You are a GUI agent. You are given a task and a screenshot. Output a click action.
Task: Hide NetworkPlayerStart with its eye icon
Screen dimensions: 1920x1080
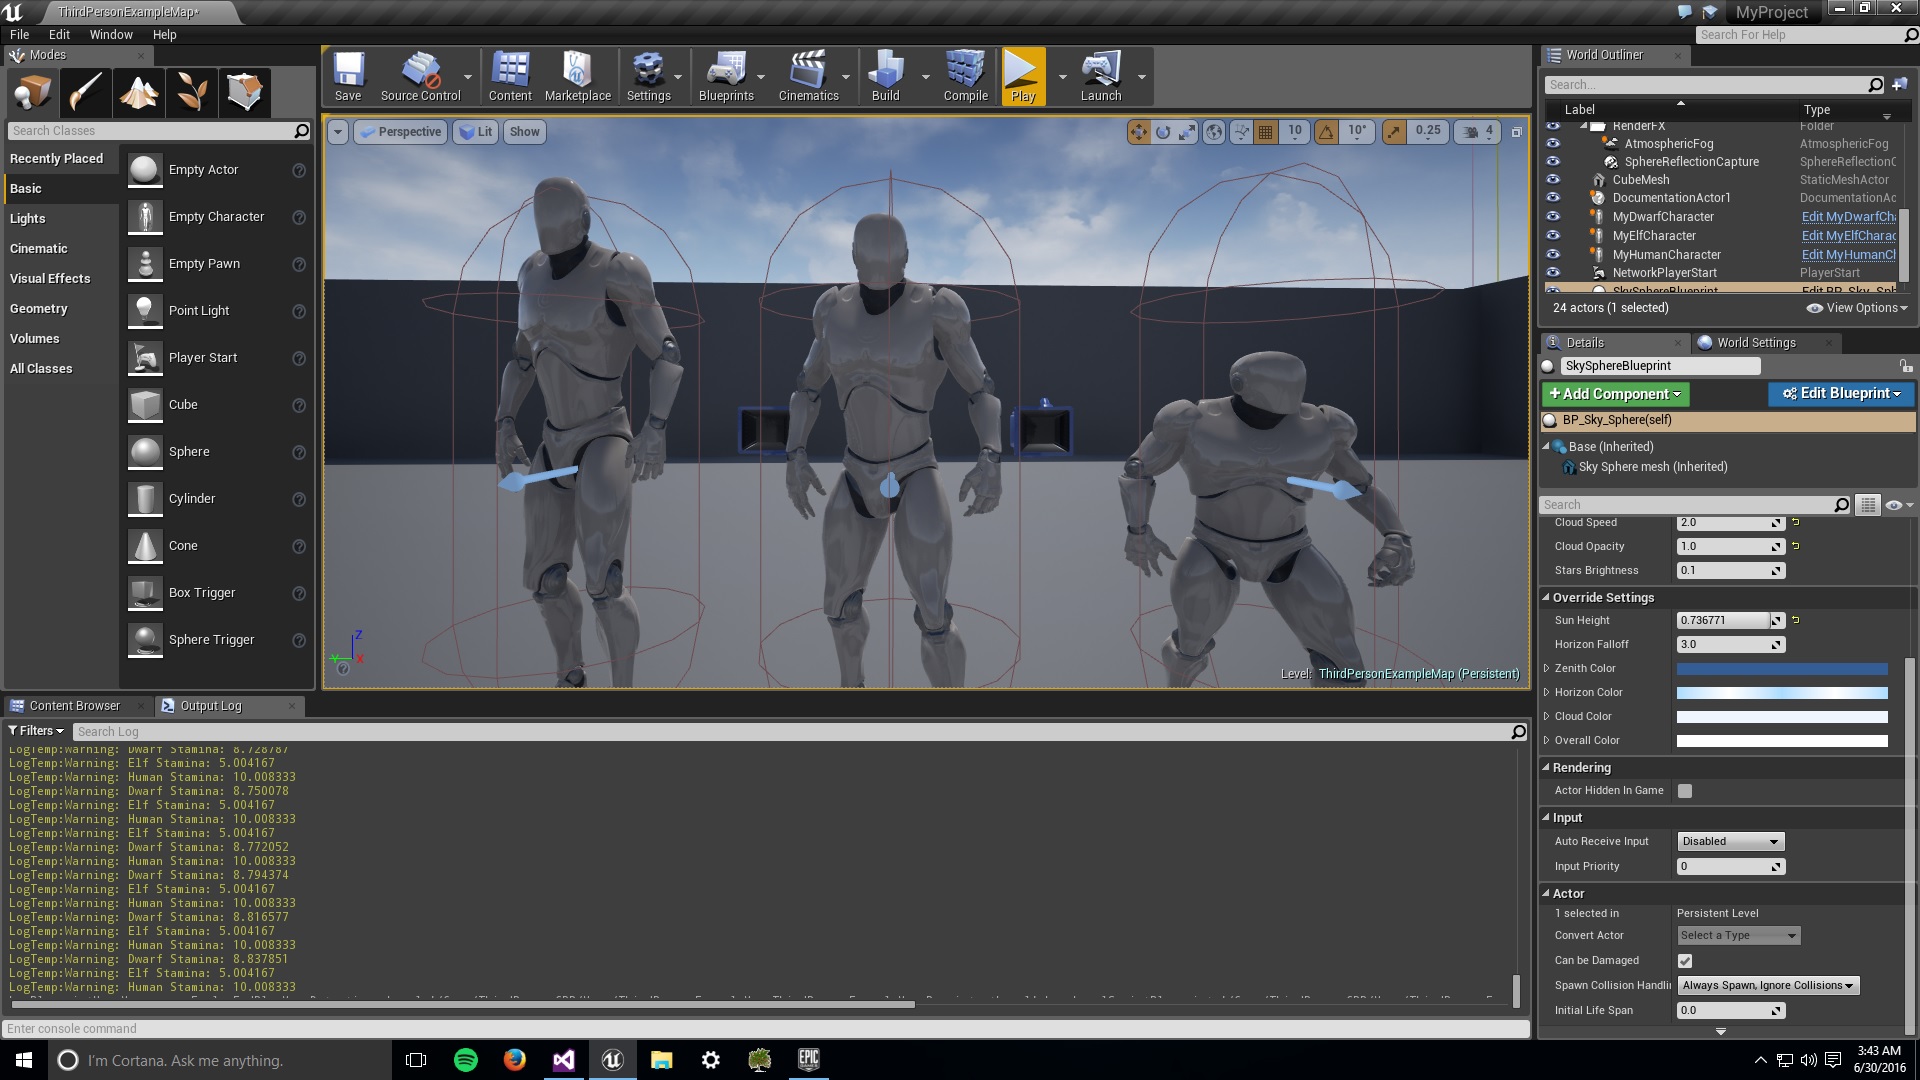[1552, 272]
